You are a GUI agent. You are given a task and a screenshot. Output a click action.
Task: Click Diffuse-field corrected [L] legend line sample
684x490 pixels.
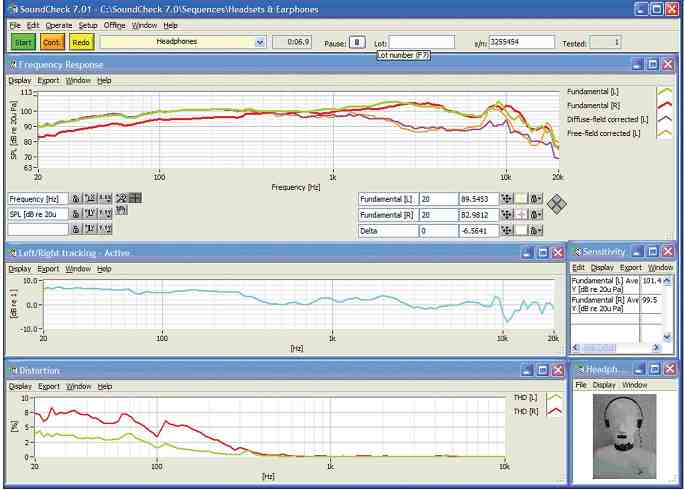[x=664, y=119]
